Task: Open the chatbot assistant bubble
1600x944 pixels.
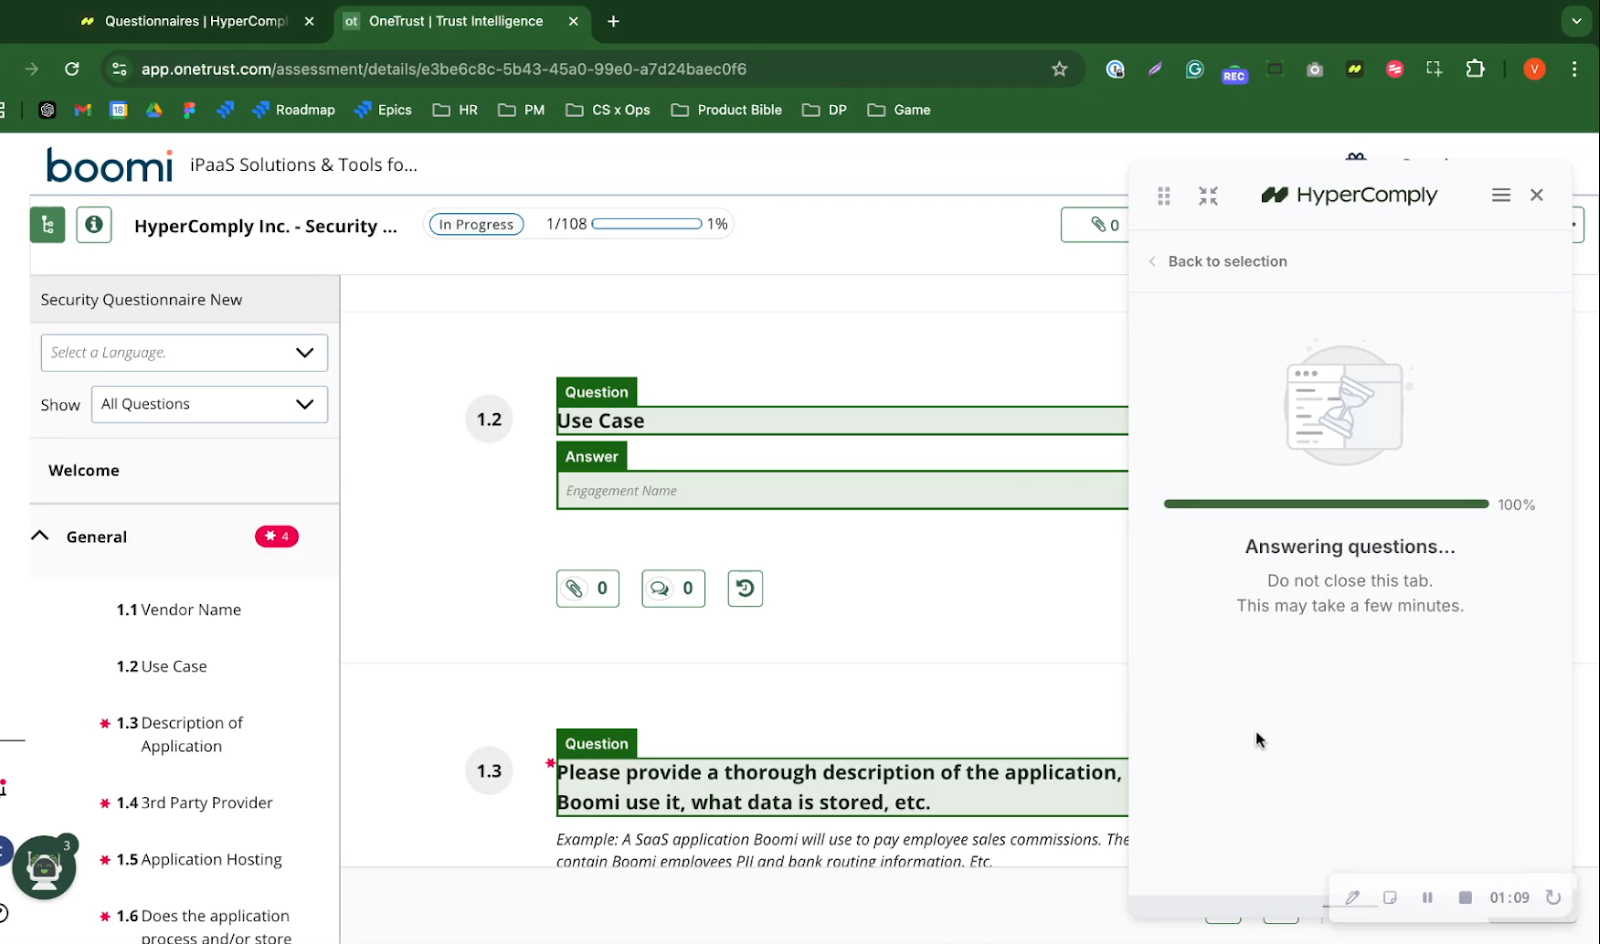Action: (44, 867)
